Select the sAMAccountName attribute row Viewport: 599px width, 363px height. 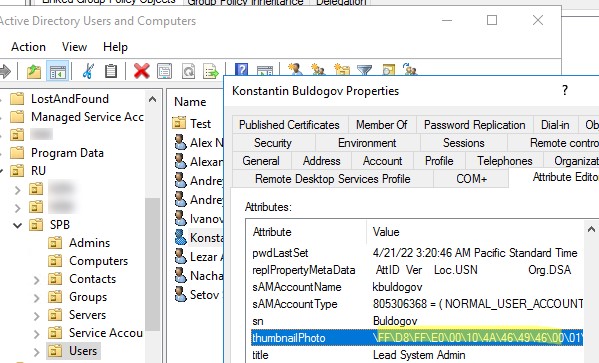click(x=417, y=287)
